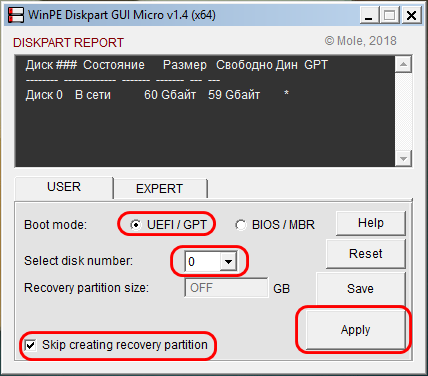Click the Save button
Viewport: 428px width, 376px height.
[360, 289]
